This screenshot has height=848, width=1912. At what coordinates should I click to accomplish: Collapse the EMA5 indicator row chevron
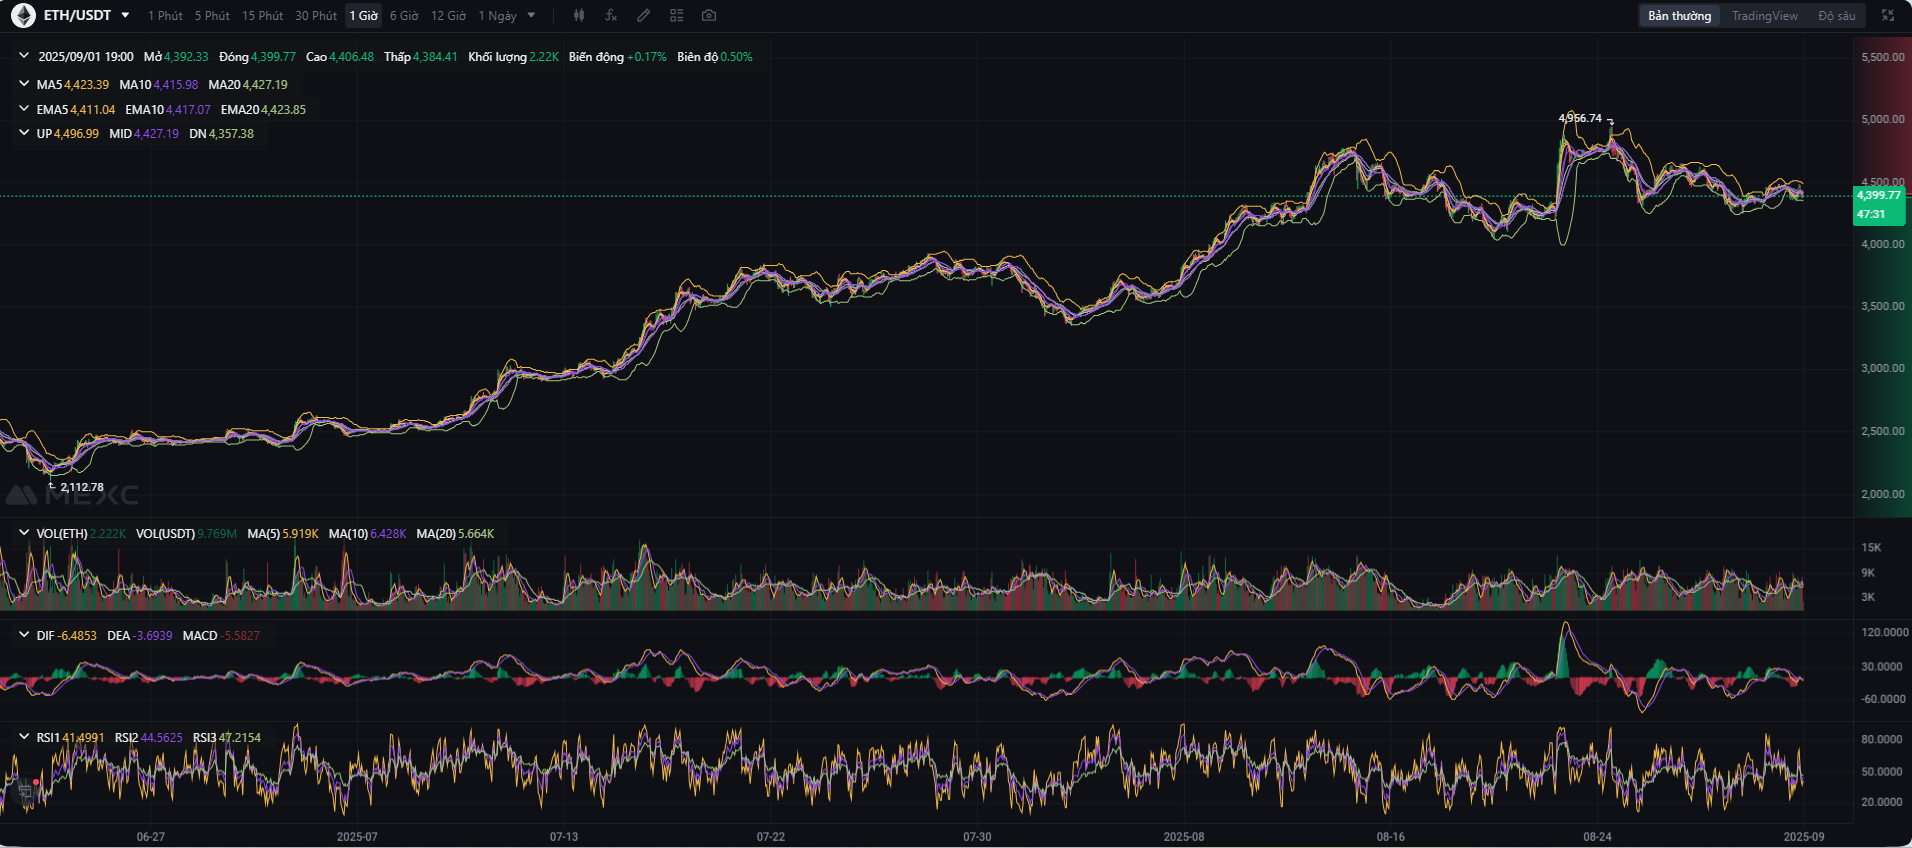(x=24, y=109)
